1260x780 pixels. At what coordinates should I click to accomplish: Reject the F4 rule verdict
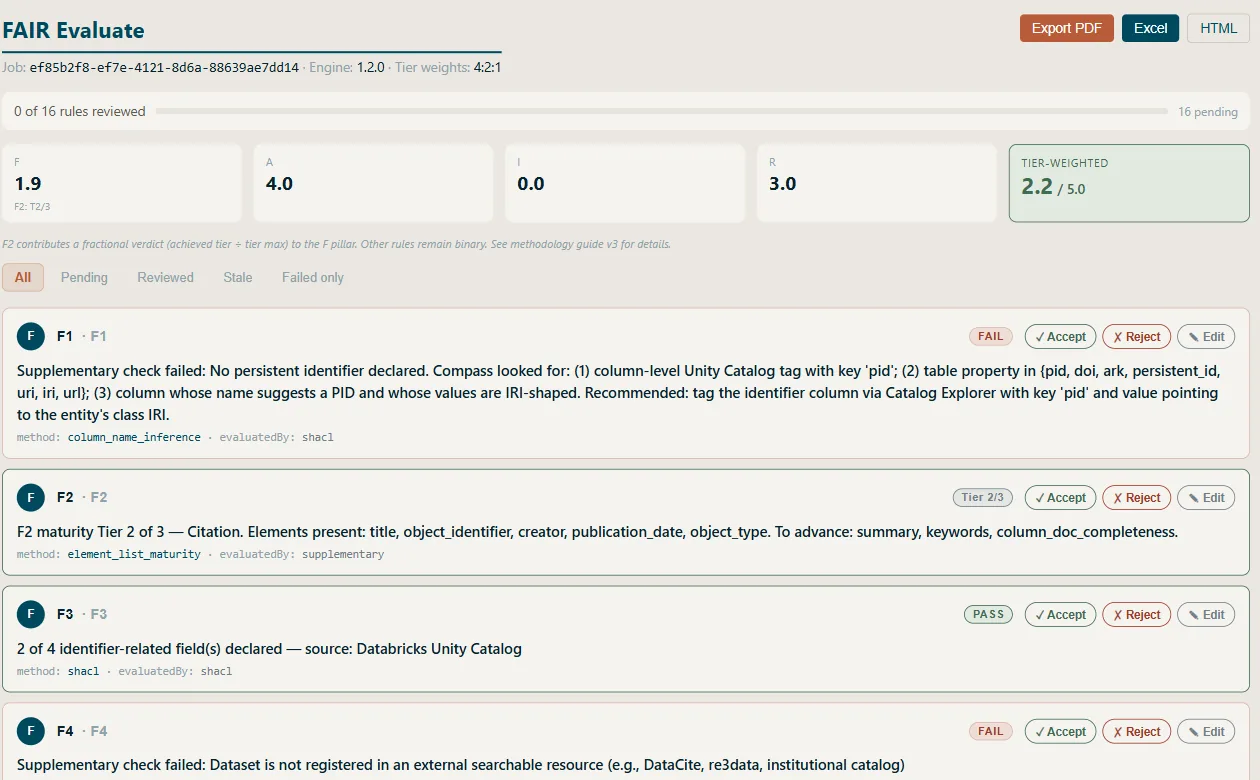[1136, 731]
